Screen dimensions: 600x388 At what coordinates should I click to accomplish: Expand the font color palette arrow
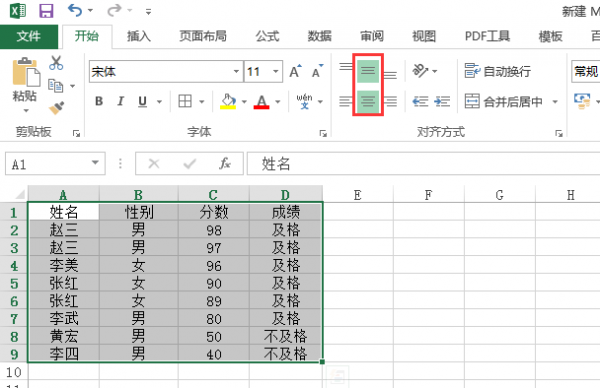pyautogui.click(x=278, y=102)
